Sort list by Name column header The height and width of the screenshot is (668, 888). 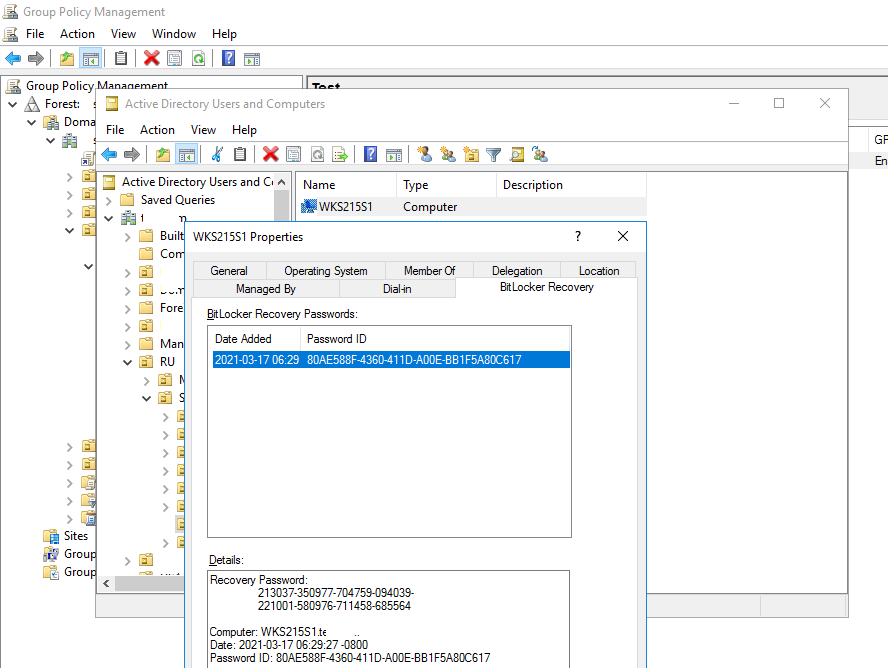(347, 185)
